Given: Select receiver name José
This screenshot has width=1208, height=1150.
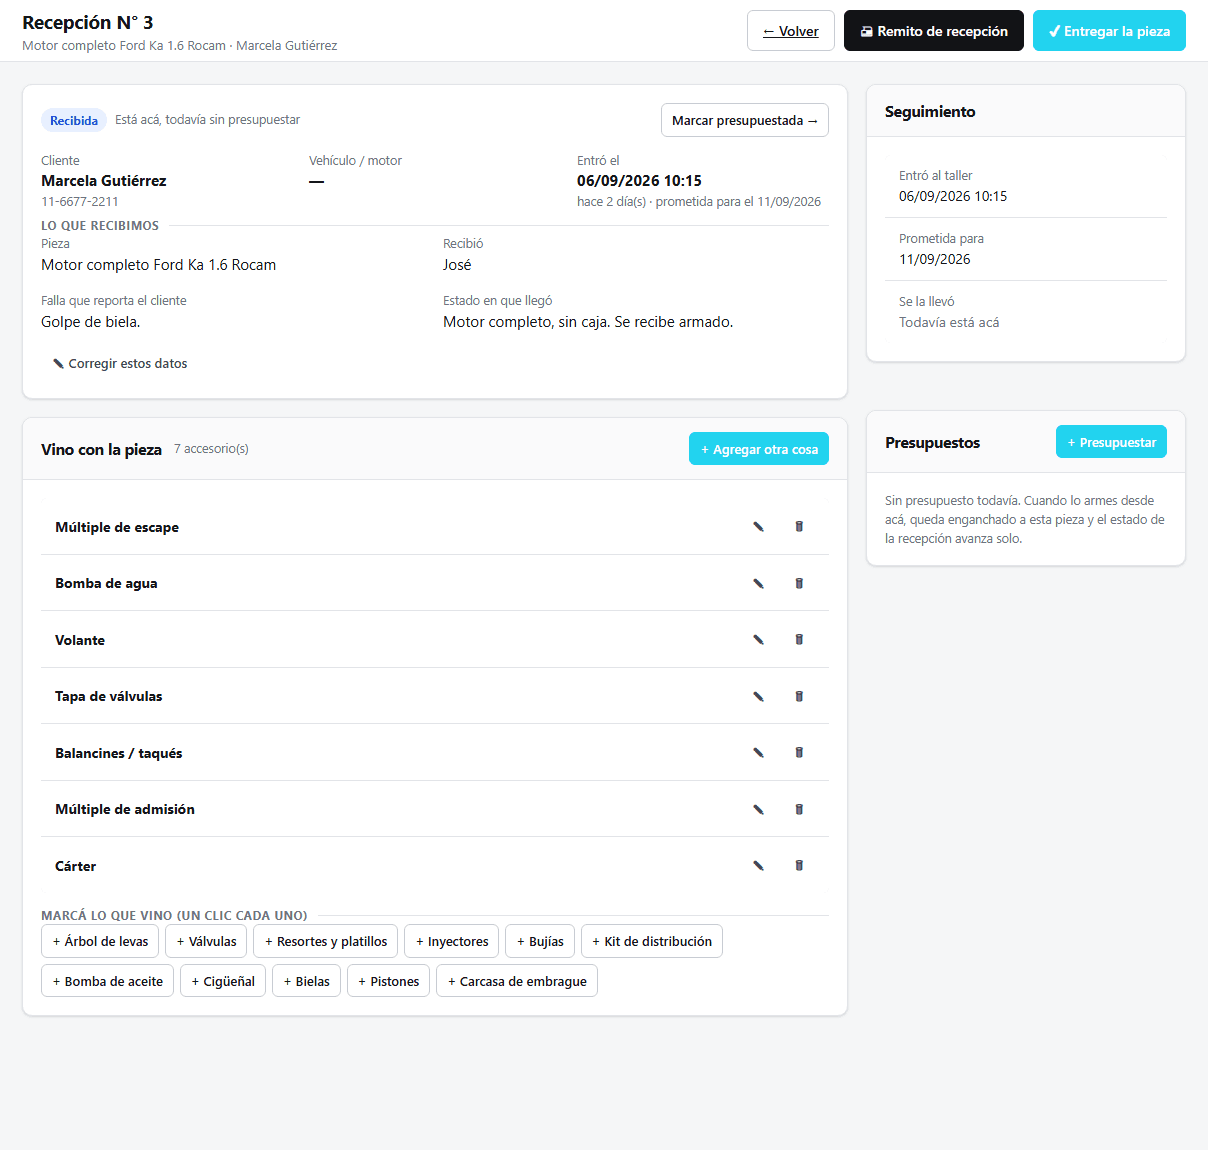Looking at the screenshot, I should 457,265.
